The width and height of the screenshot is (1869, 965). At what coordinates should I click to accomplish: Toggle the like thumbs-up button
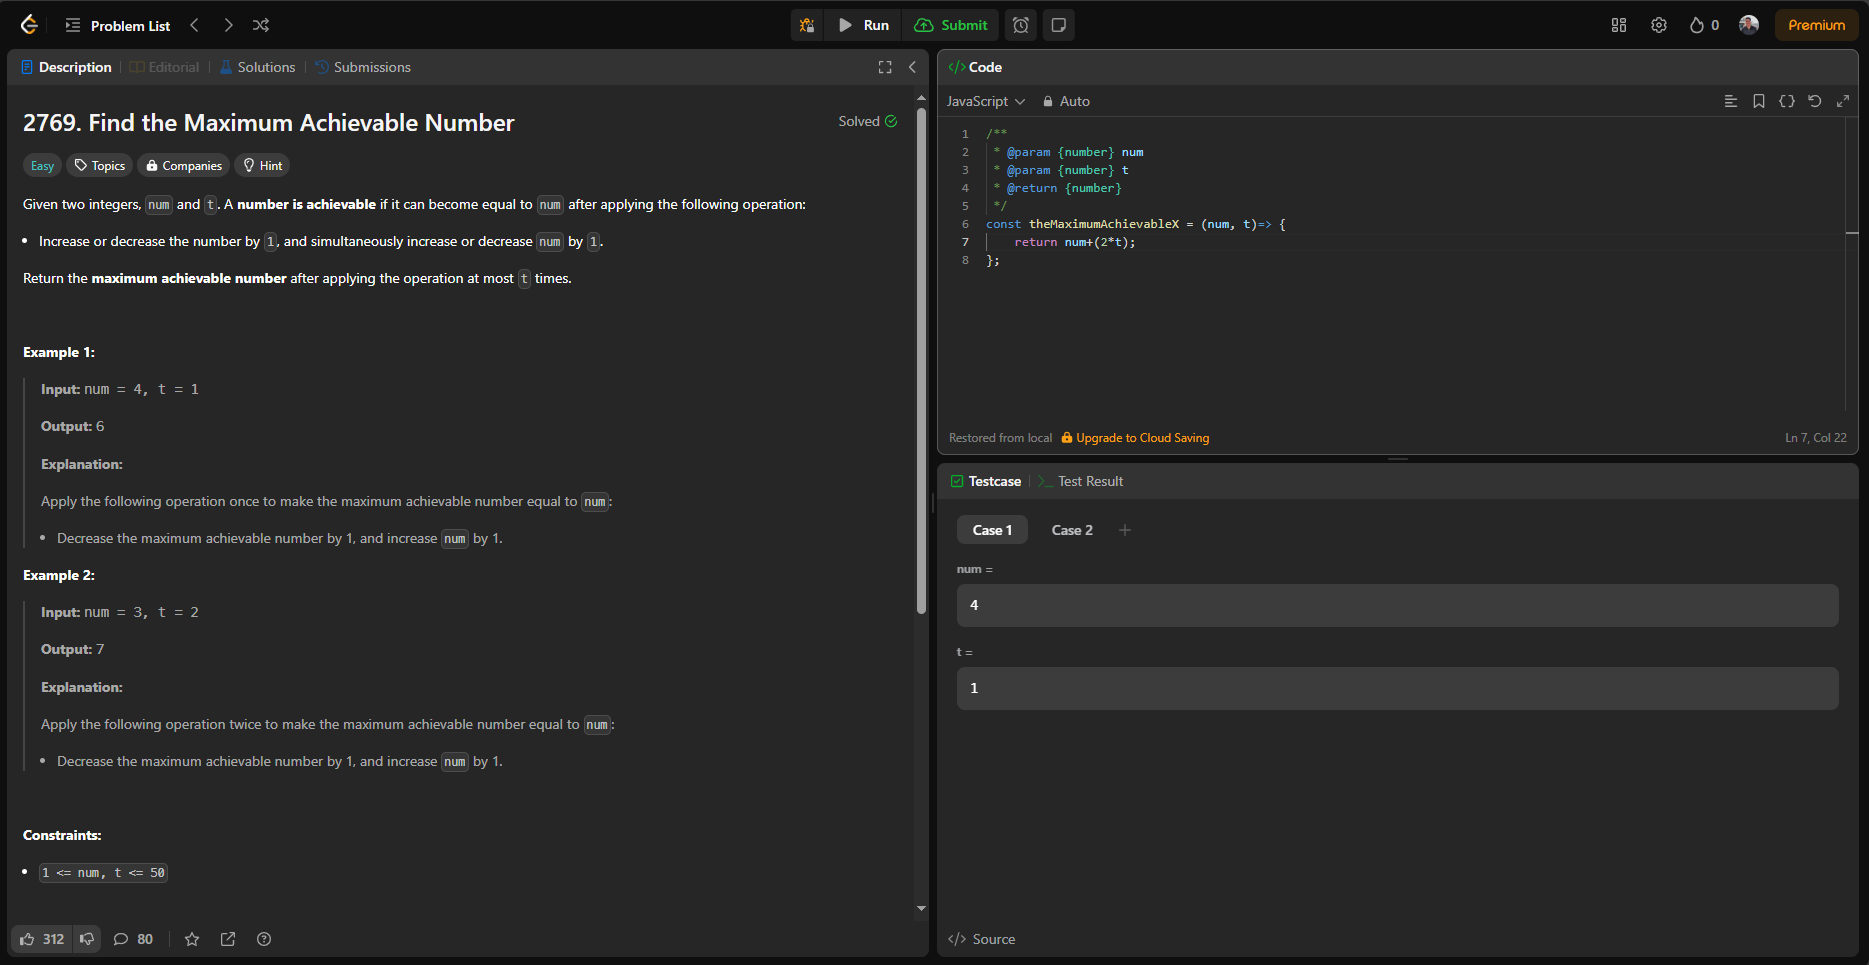(41, 939)
